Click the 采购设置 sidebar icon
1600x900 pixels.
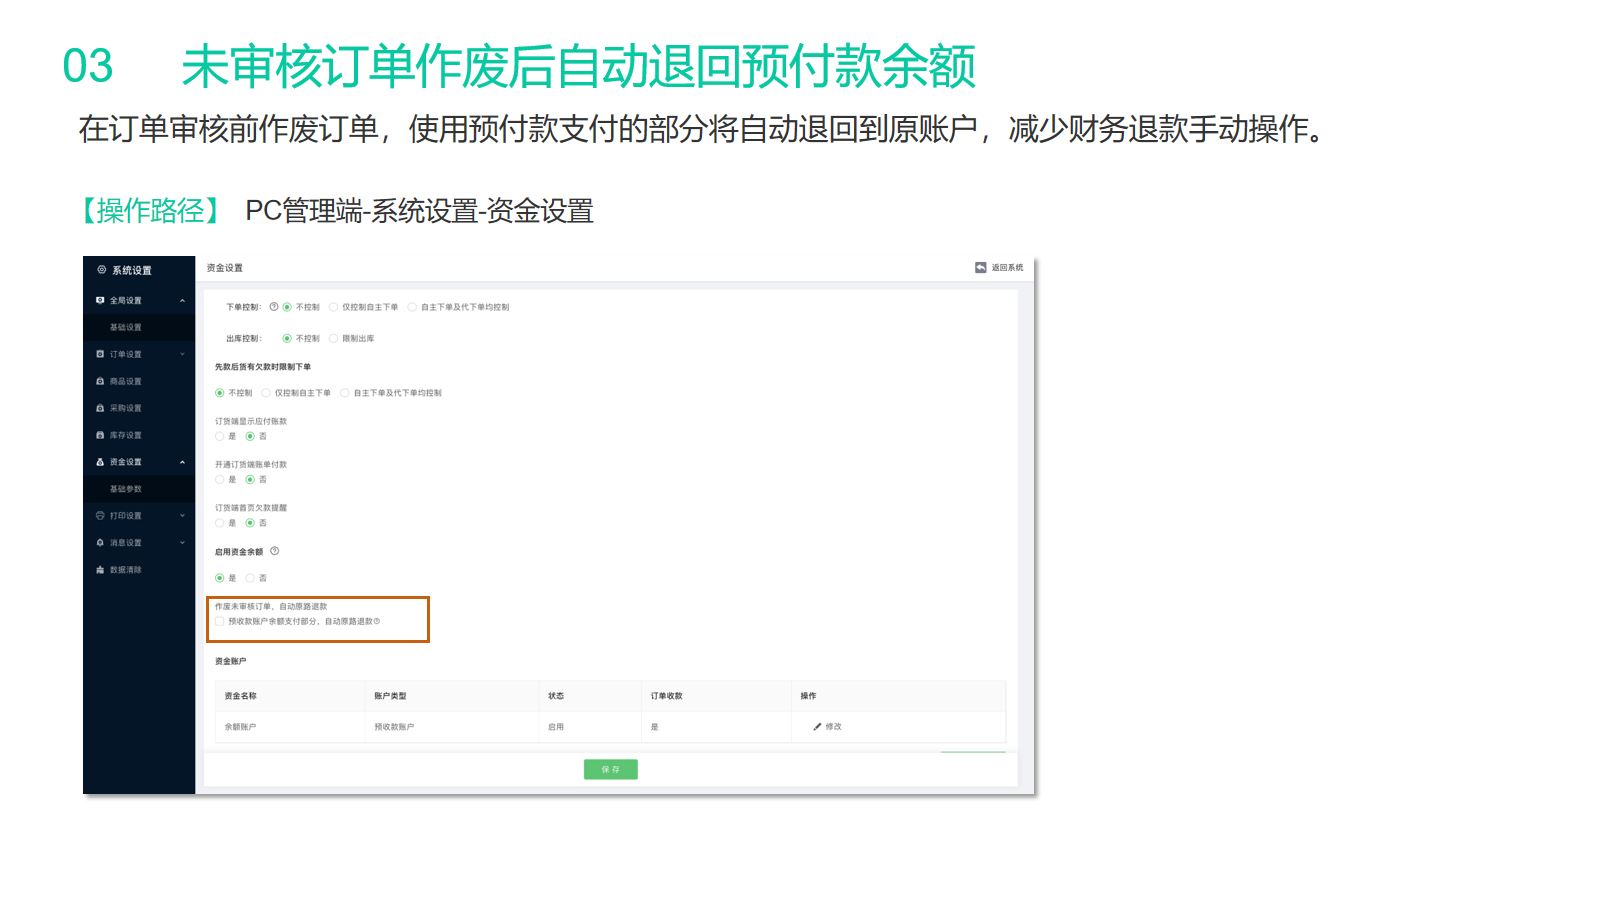coord(100,408)
